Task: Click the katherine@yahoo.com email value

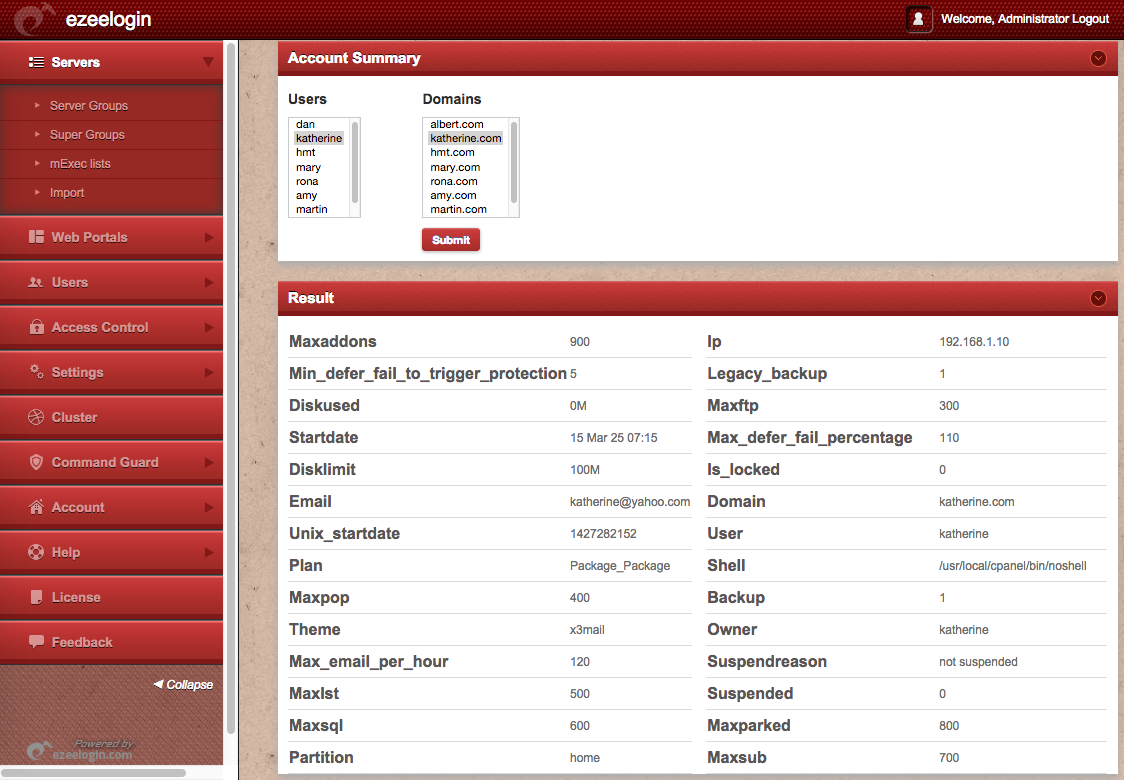Action: click(630, 502)
